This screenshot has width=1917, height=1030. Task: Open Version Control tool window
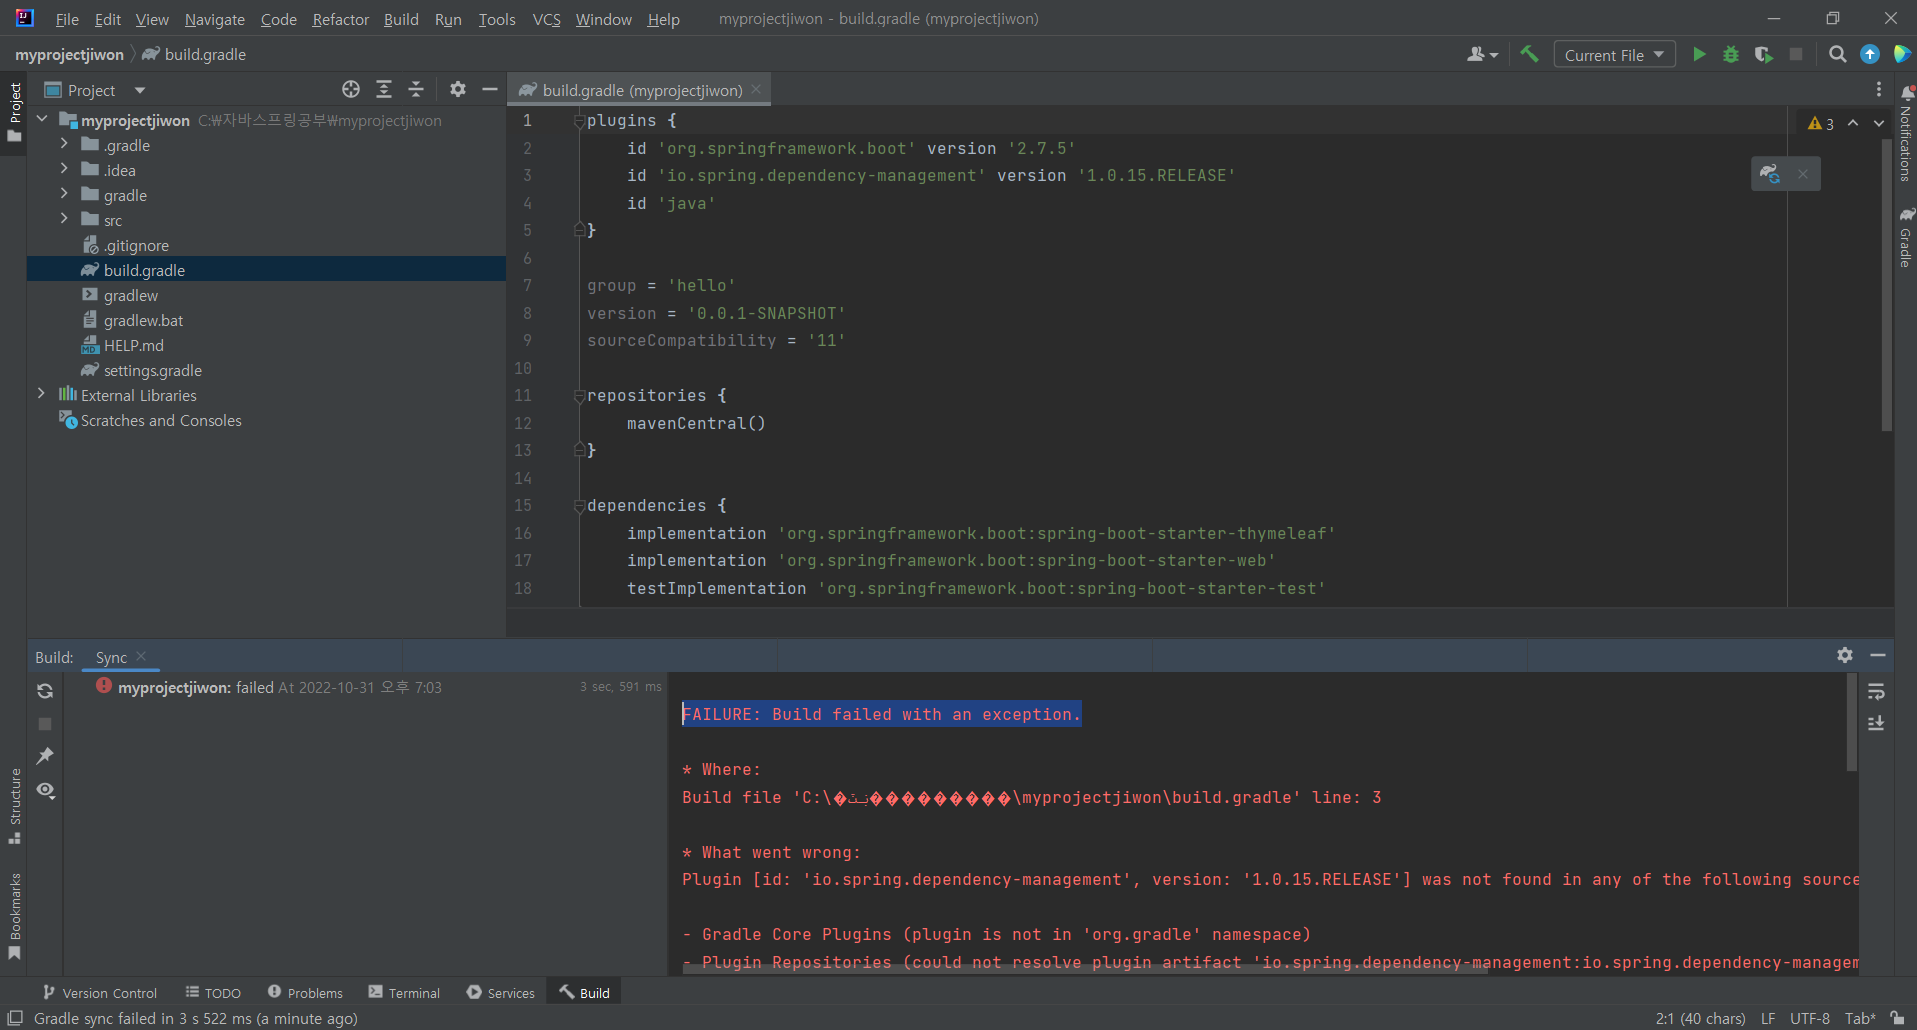[x=100, y=992]
